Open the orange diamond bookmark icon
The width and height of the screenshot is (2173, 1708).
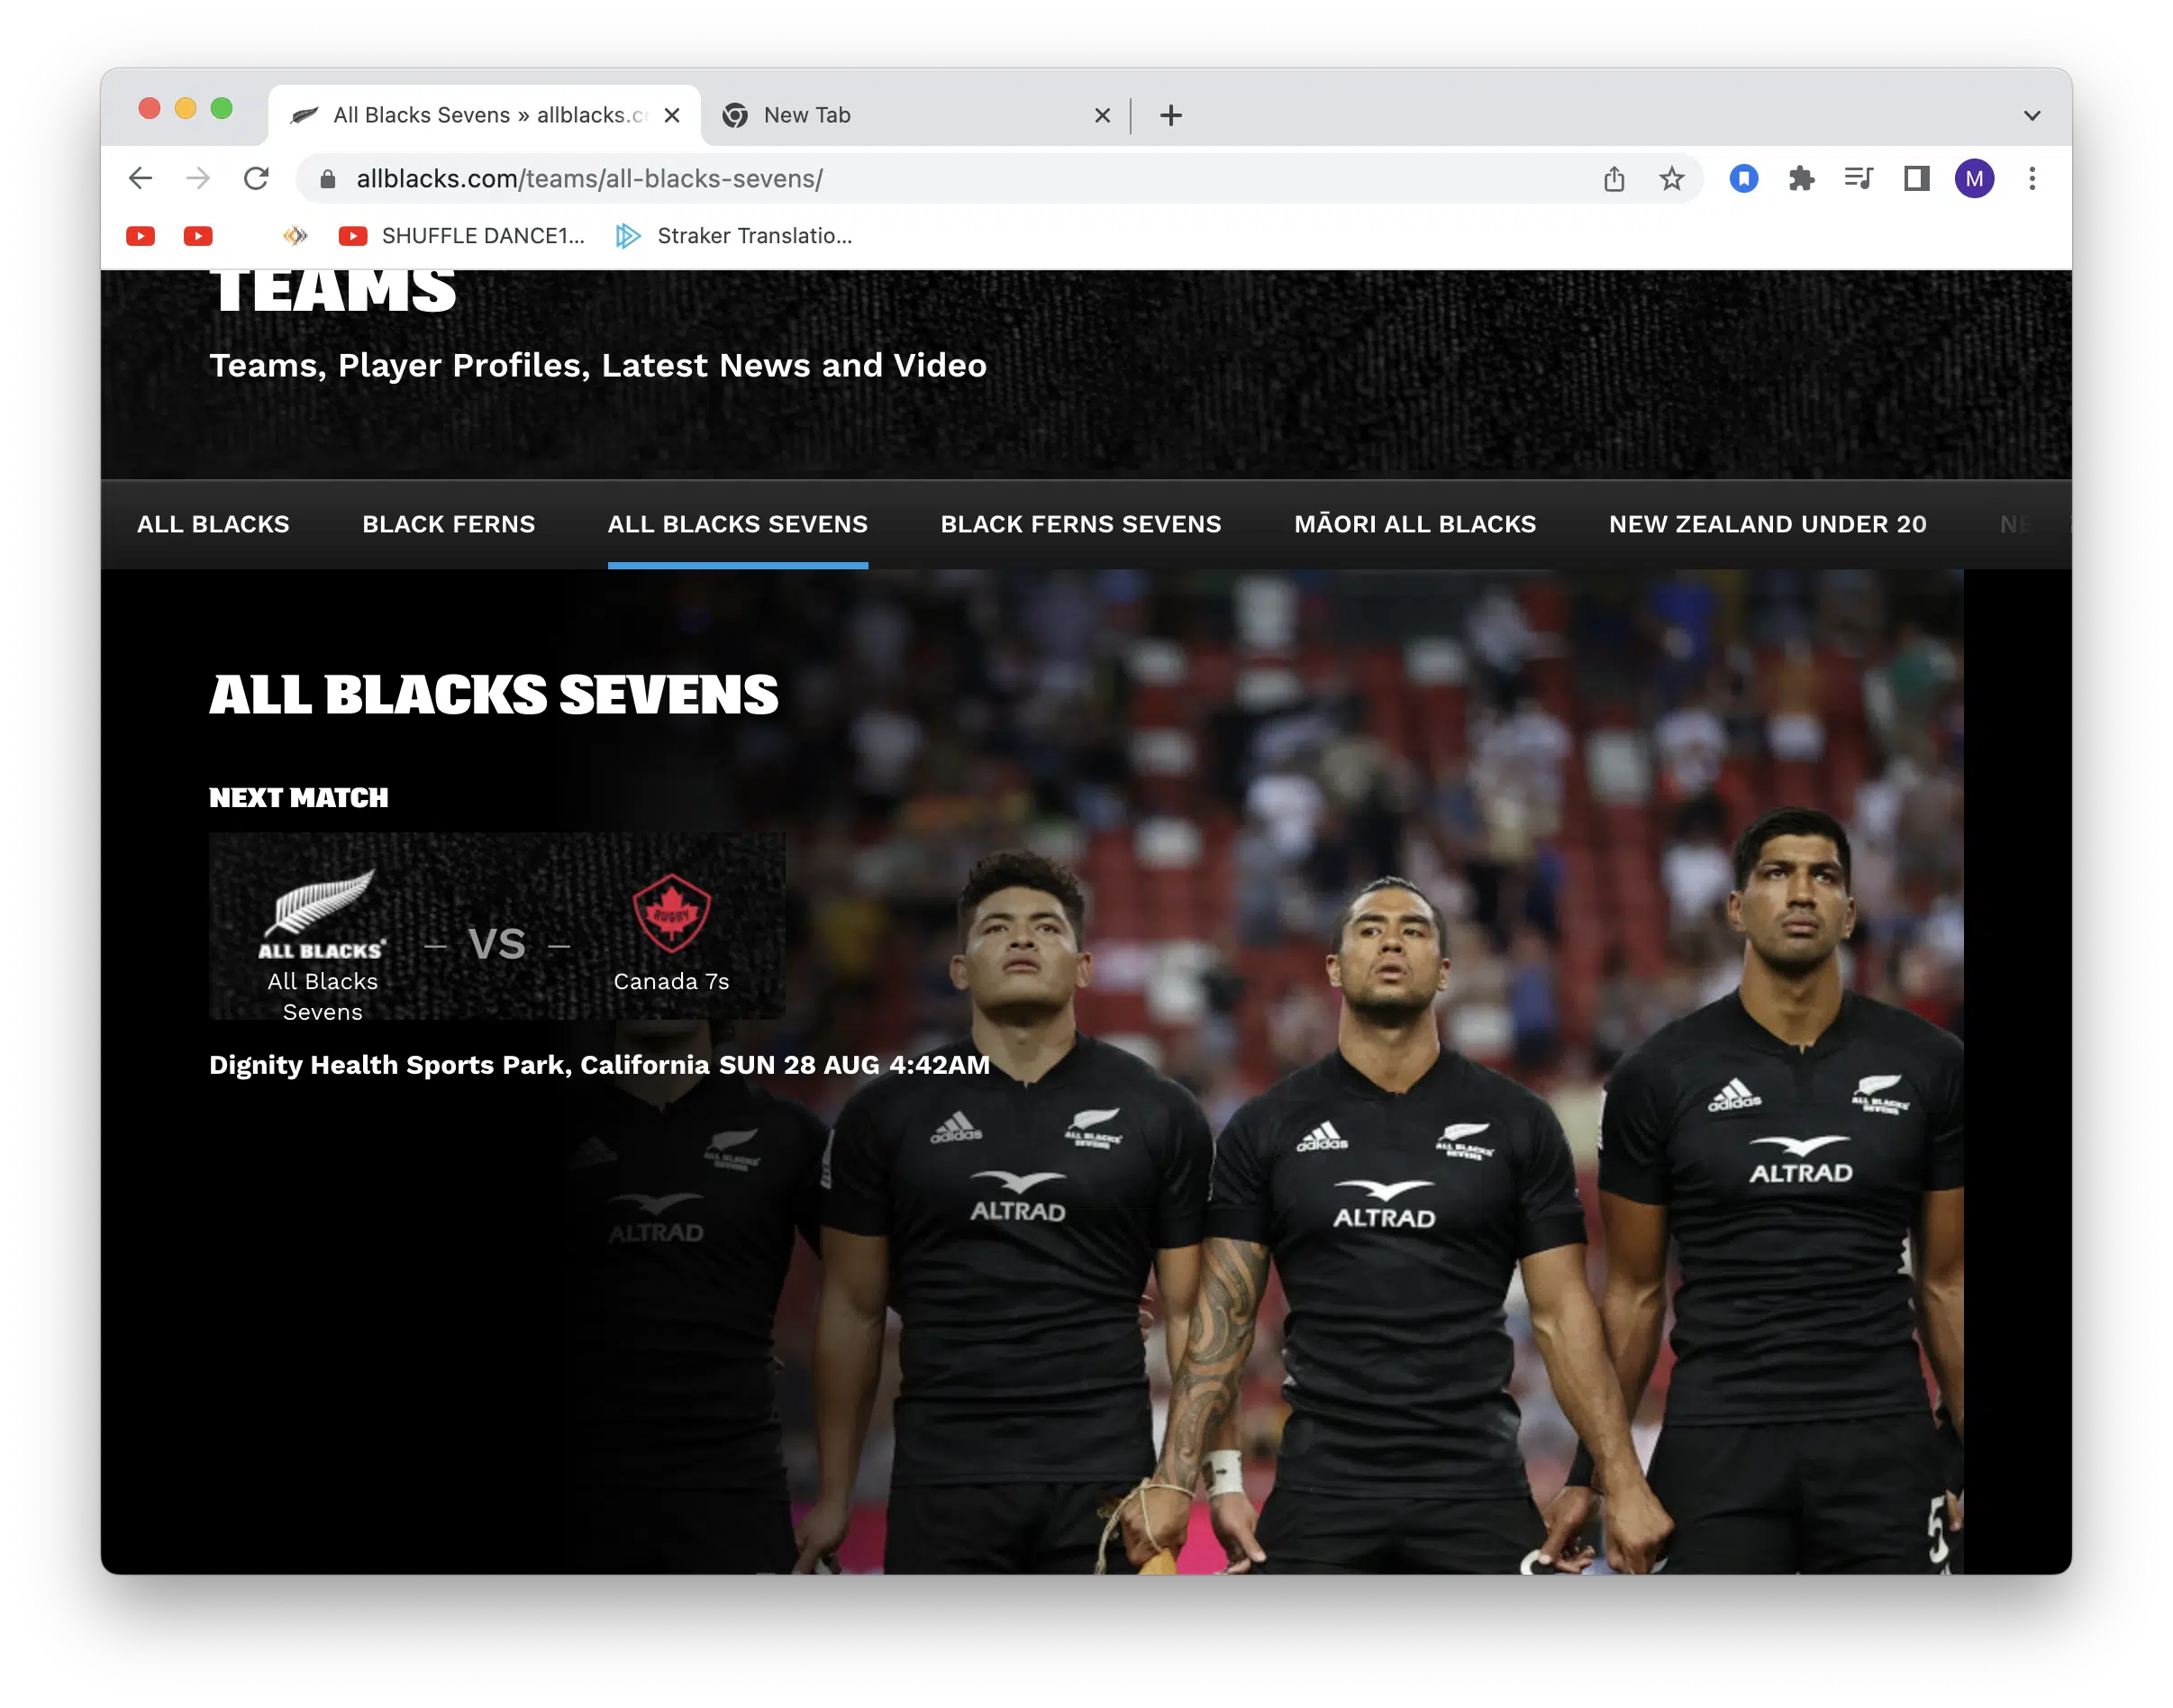pyautogui.click(x=295, y=236)
